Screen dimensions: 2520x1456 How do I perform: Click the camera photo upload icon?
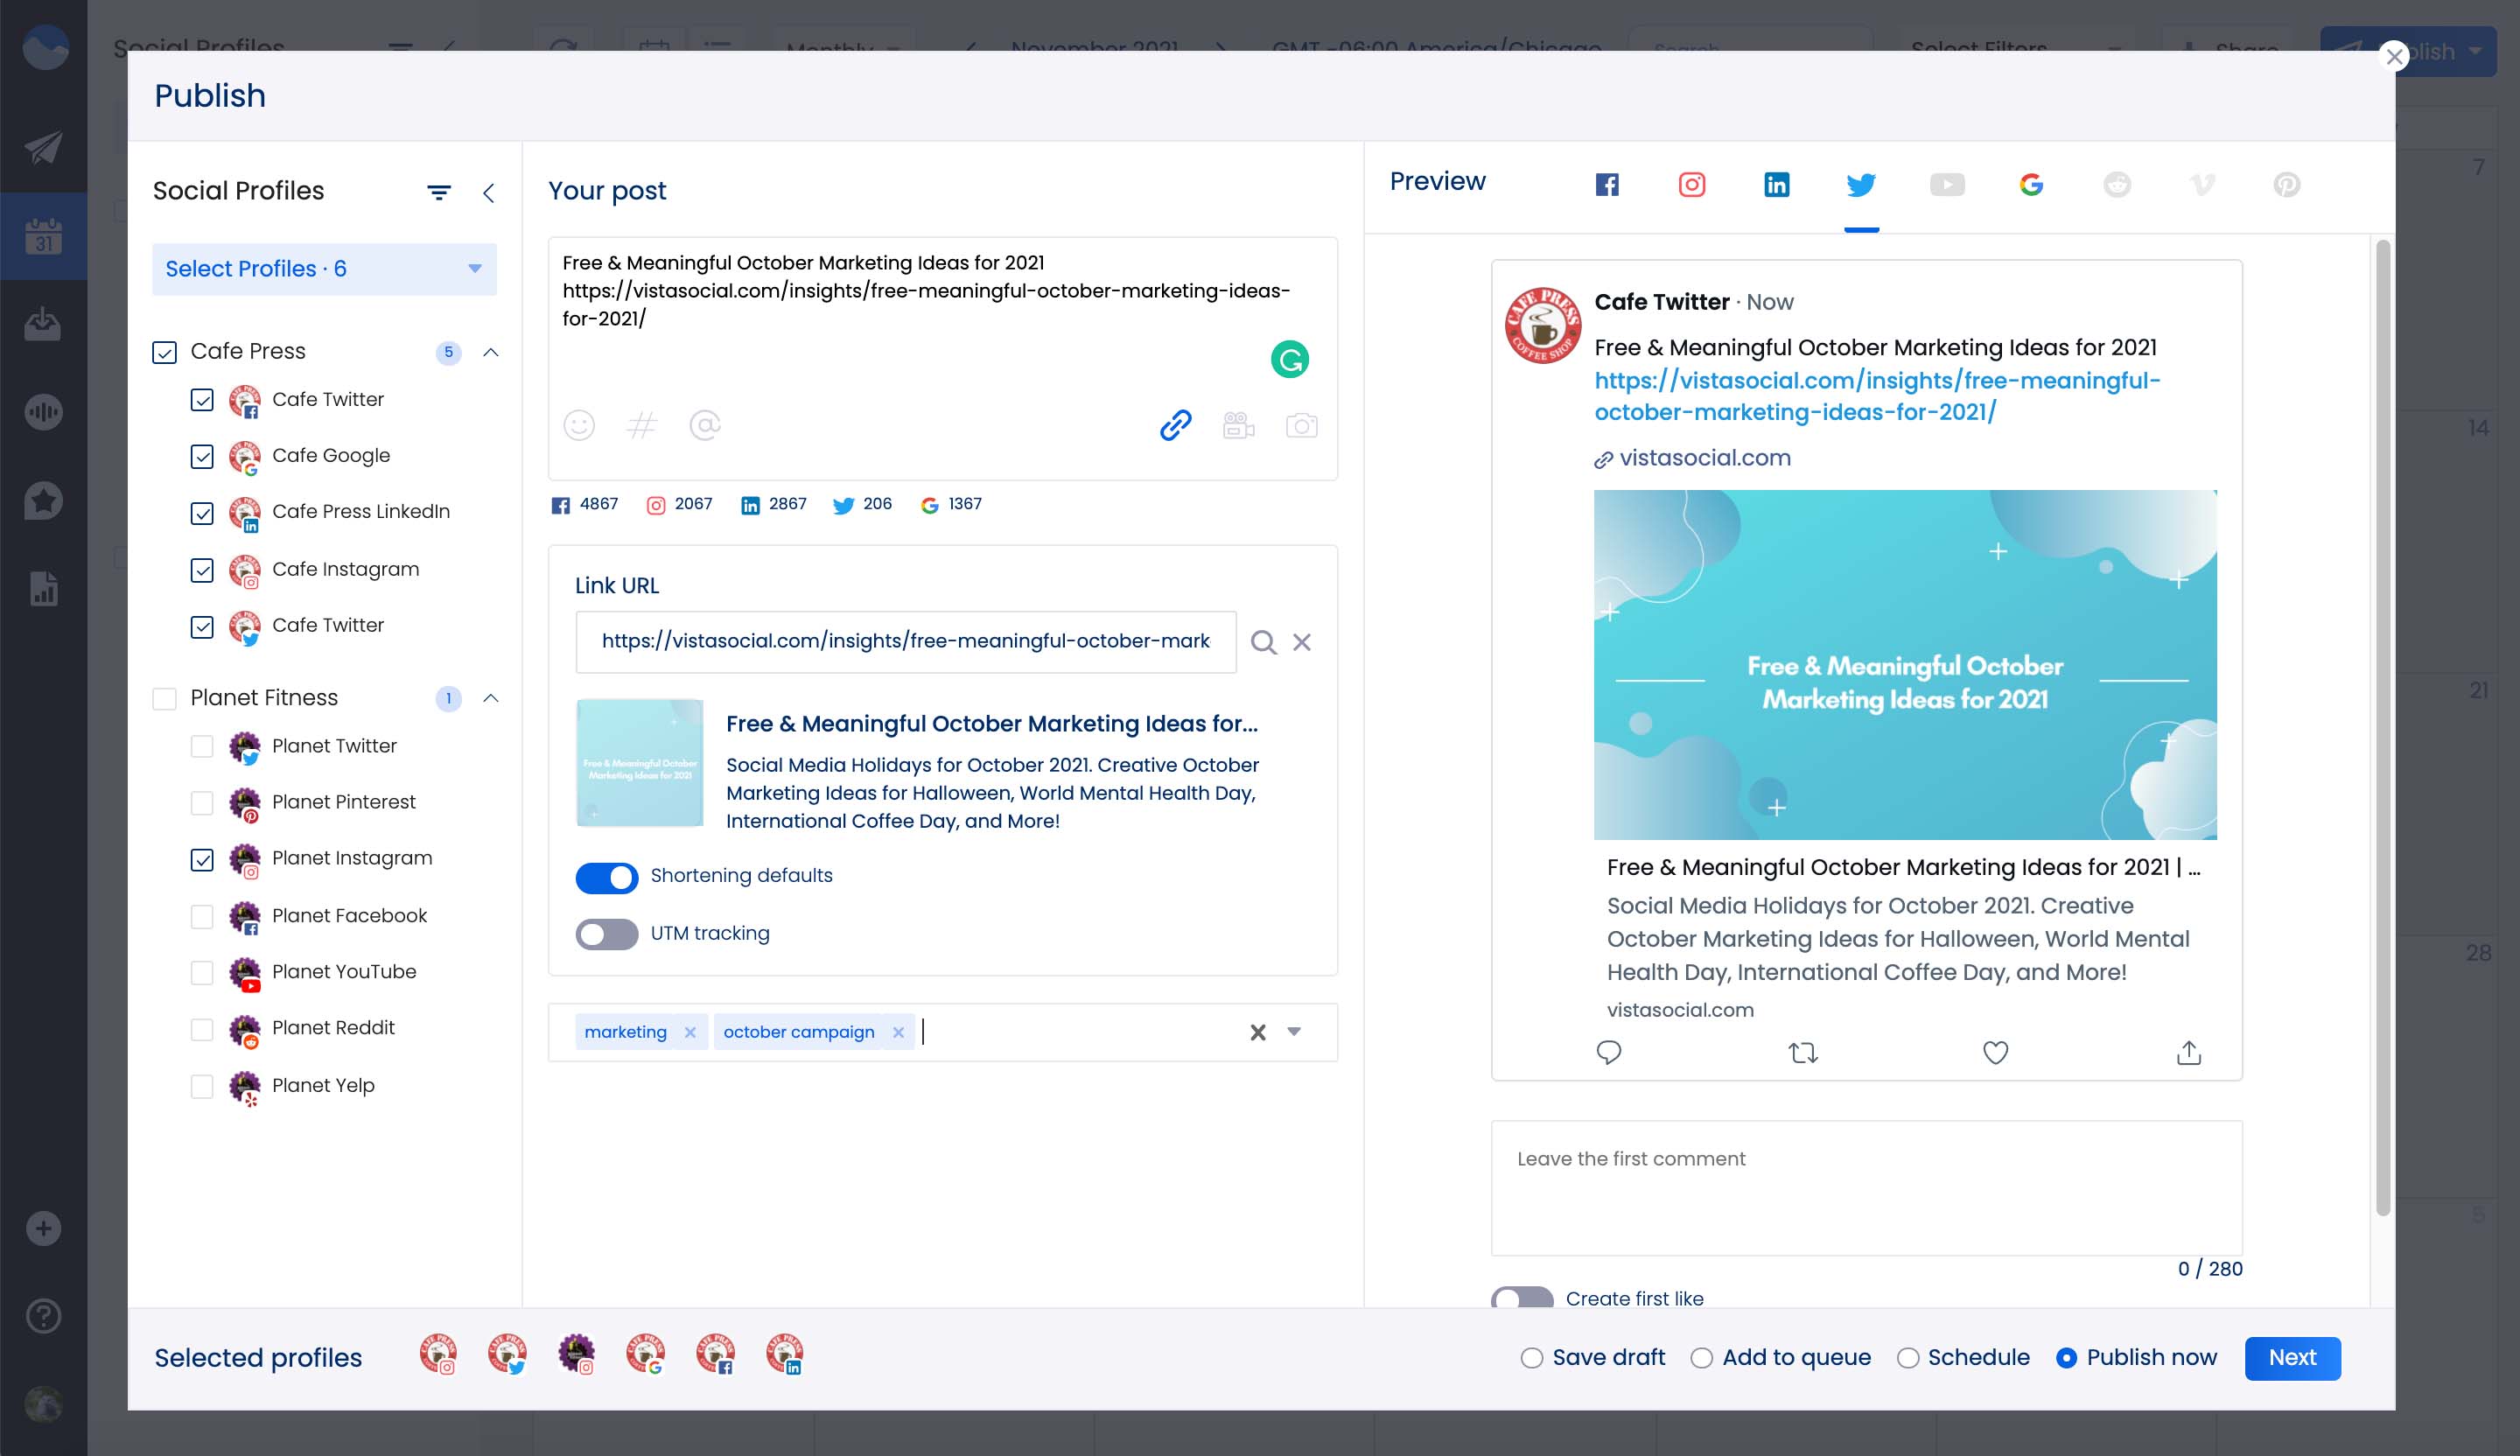(1301, 426)
